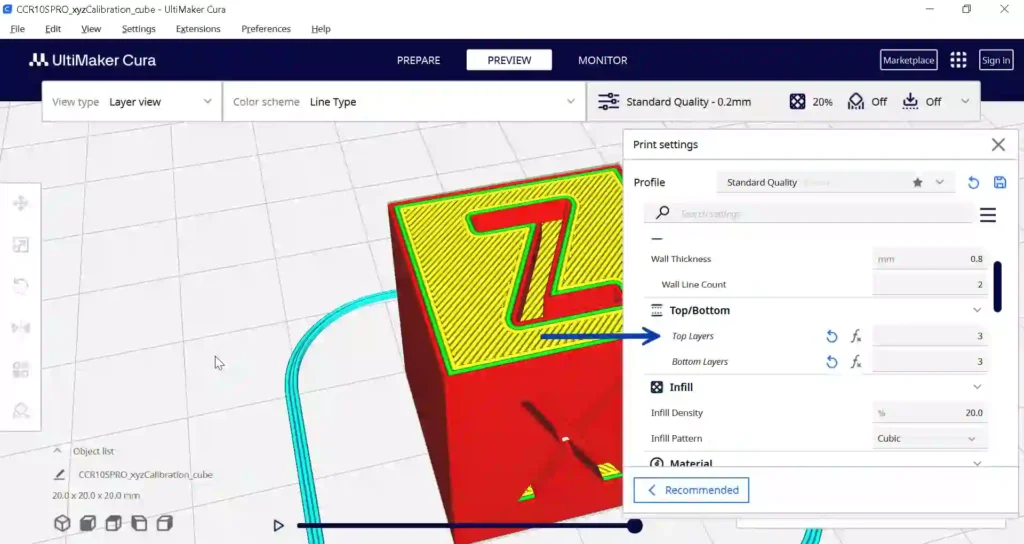
Task: Close the Print settings panel
Action: [998, 144]
